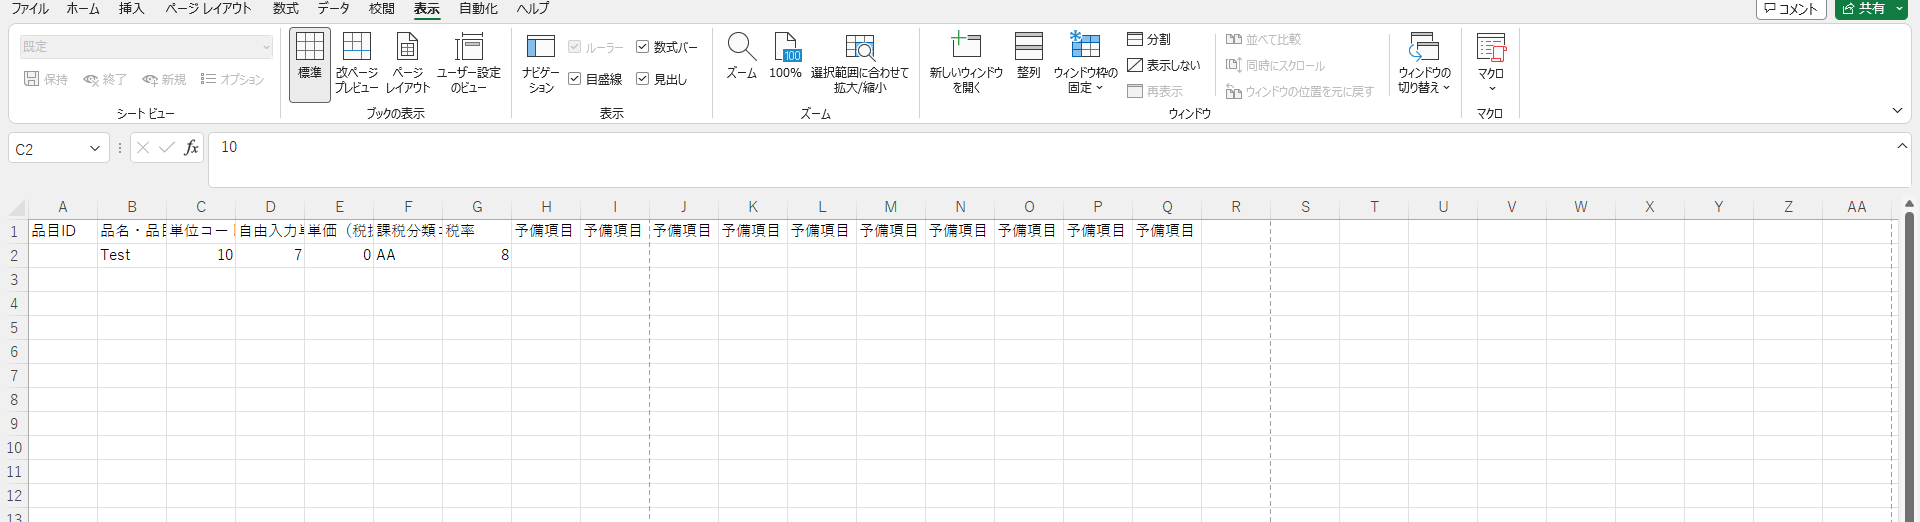The height and width of the screenshot is (522, 1920).
Task: Select cell containing Test
Action: [132, 255]
